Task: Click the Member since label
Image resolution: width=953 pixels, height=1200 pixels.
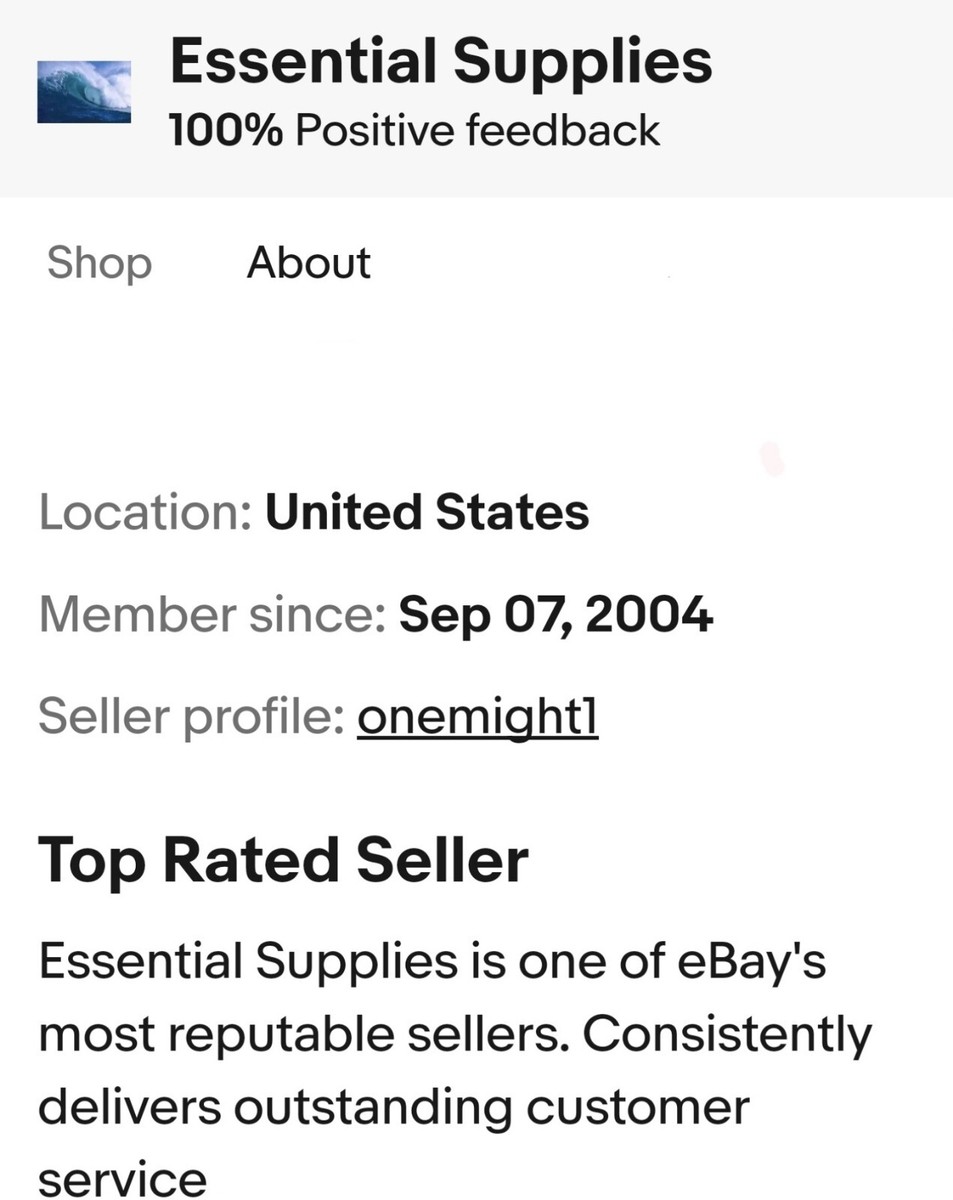Action: click(x=212, y=614)
